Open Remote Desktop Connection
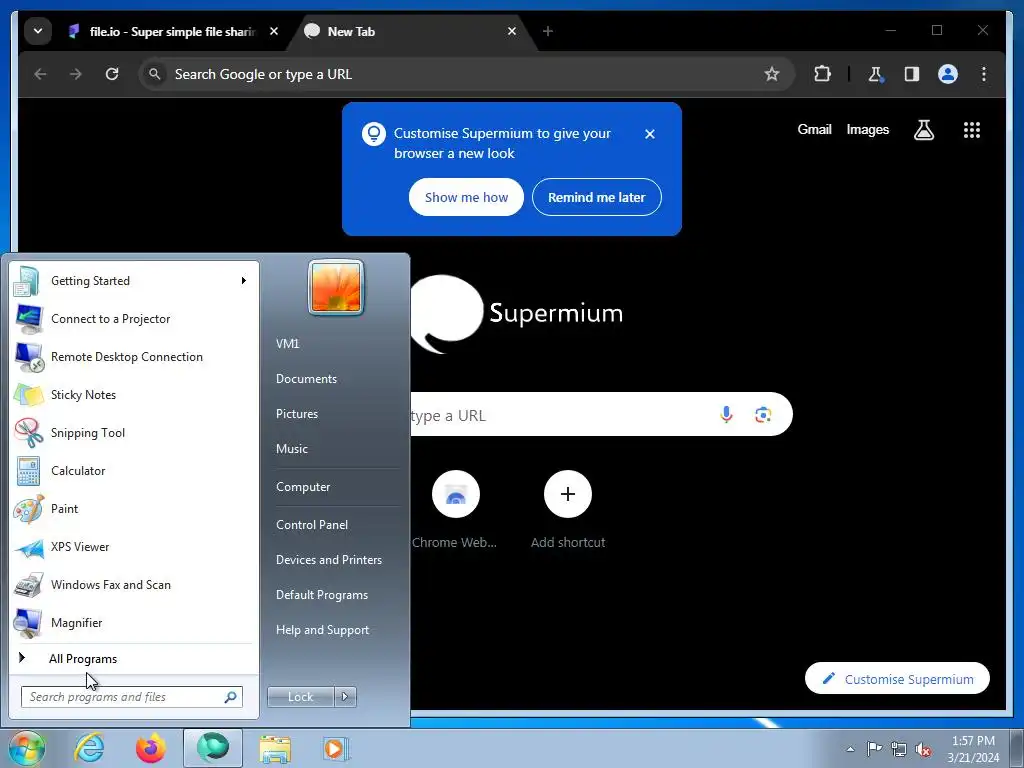The width and height of the screenshot is (1024, 768). click(x=133, y=357)
